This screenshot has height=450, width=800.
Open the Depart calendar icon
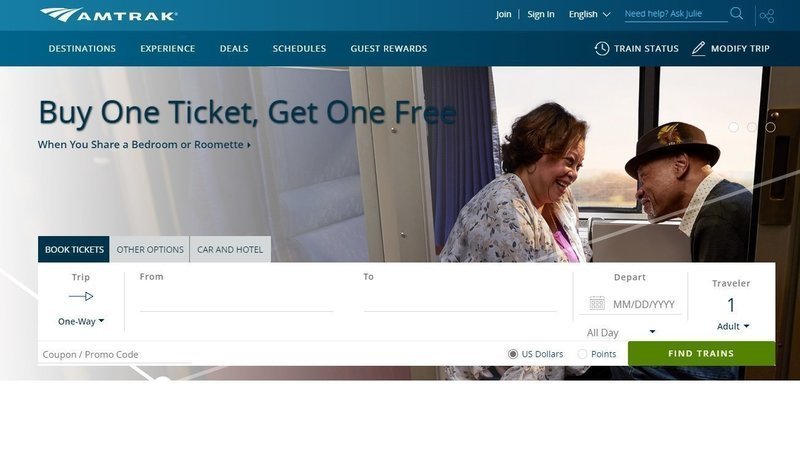[x=597, y=303]
